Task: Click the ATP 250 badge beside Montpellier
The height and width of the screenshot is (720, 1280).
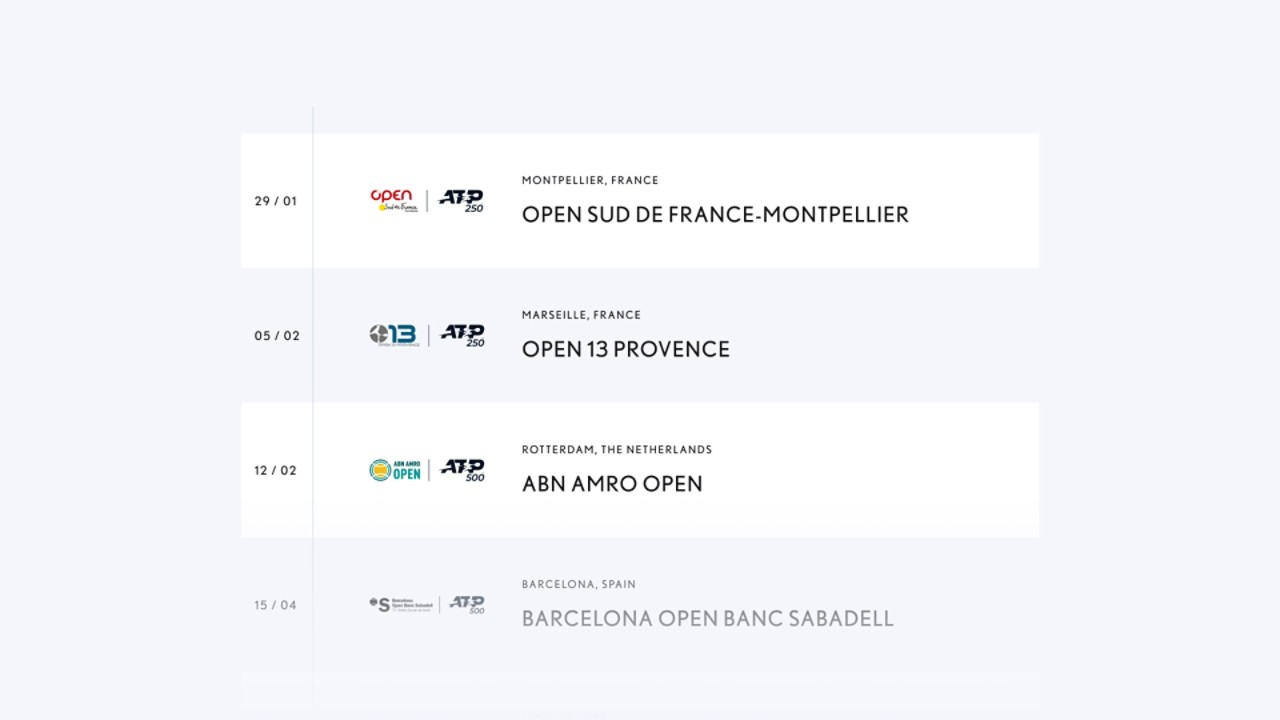Action: click(462, 200)
